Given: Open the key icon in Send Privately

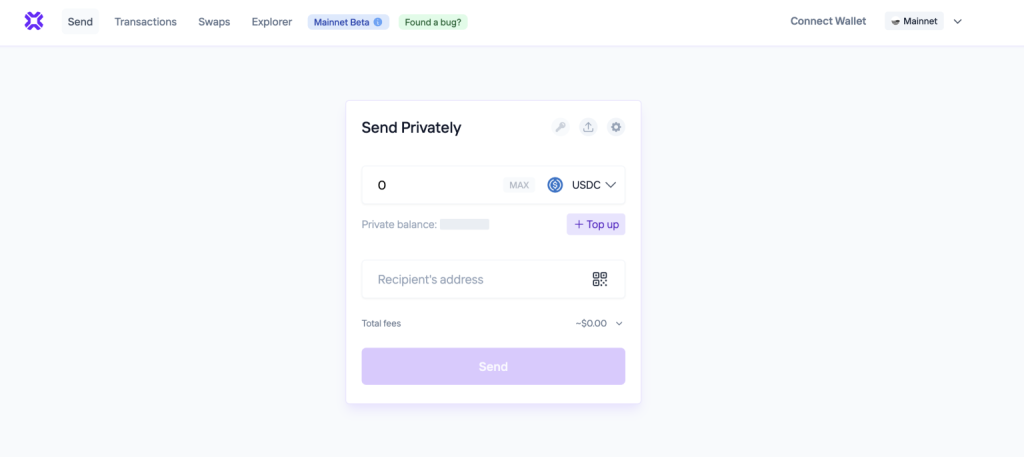Looking at the screenshot, I should [x=561, y=127].
